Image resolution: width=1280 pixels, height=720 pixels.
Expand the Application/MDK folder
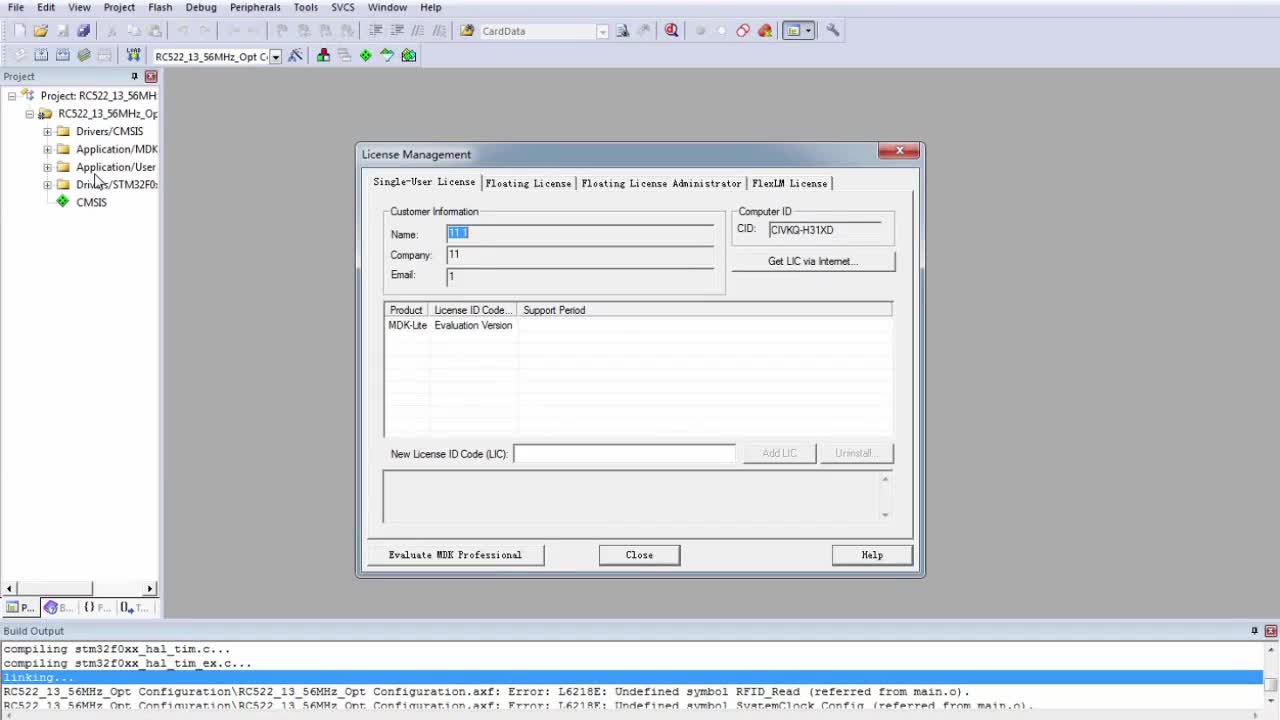pyautogui.click(x=47, y=150)
